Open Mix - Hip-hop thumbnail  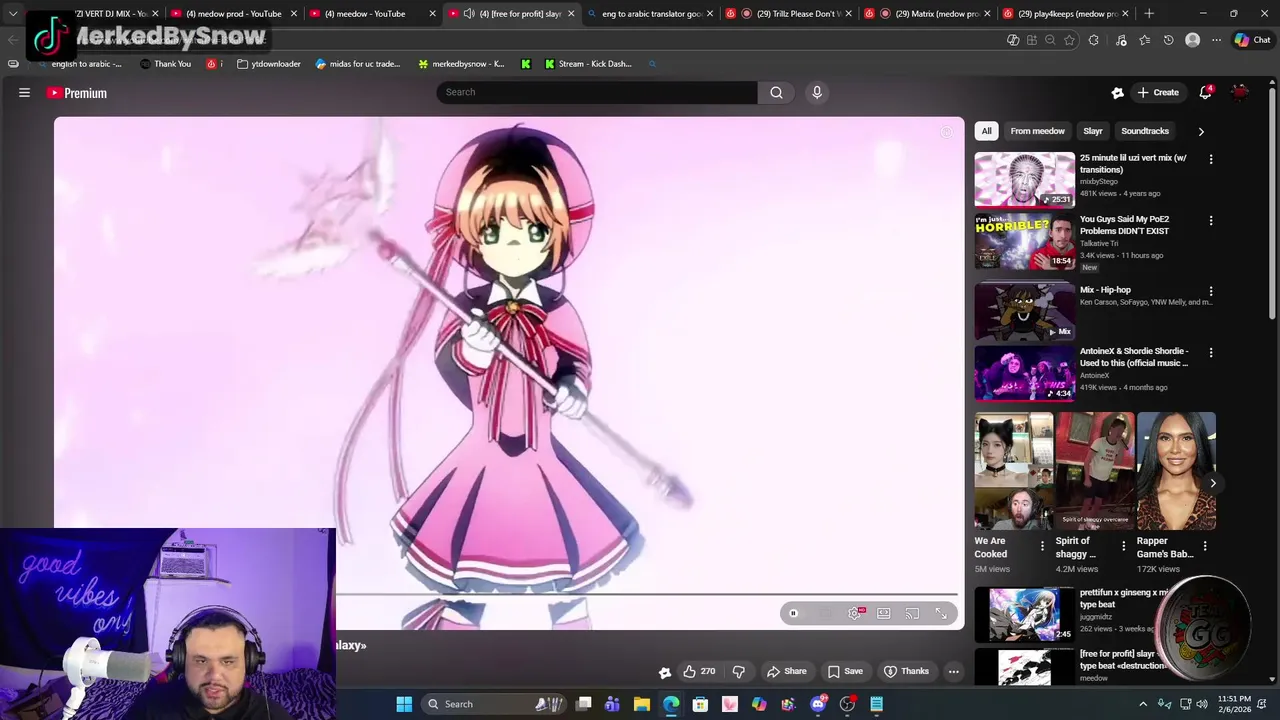(1024, 311)
